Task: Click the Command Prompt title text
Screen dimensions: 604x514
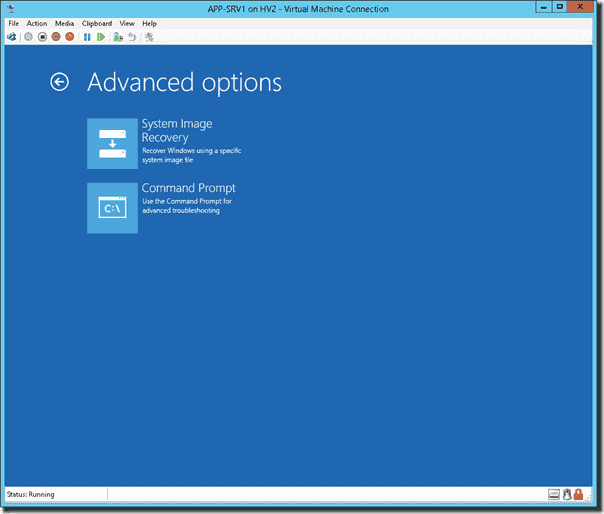Action: click(x=189, y=188)
